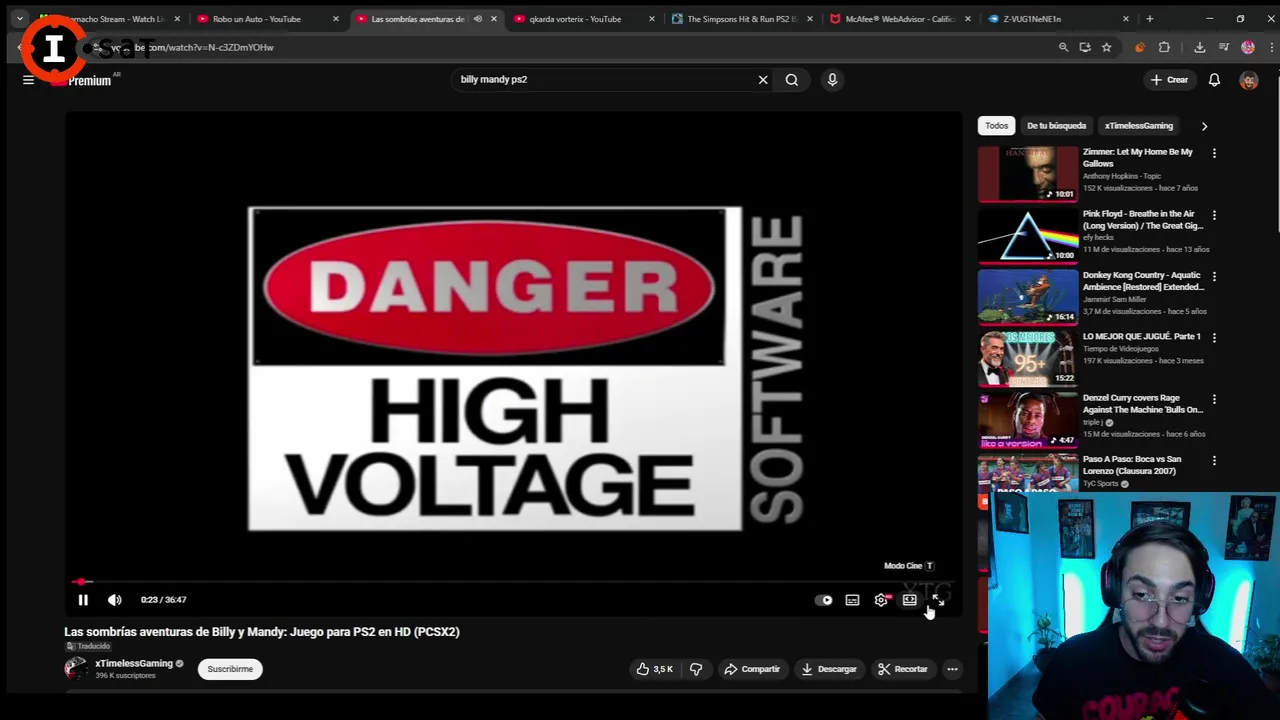
Task: Open options menu for Donkey Kong video
Action: click(1214, 276)
